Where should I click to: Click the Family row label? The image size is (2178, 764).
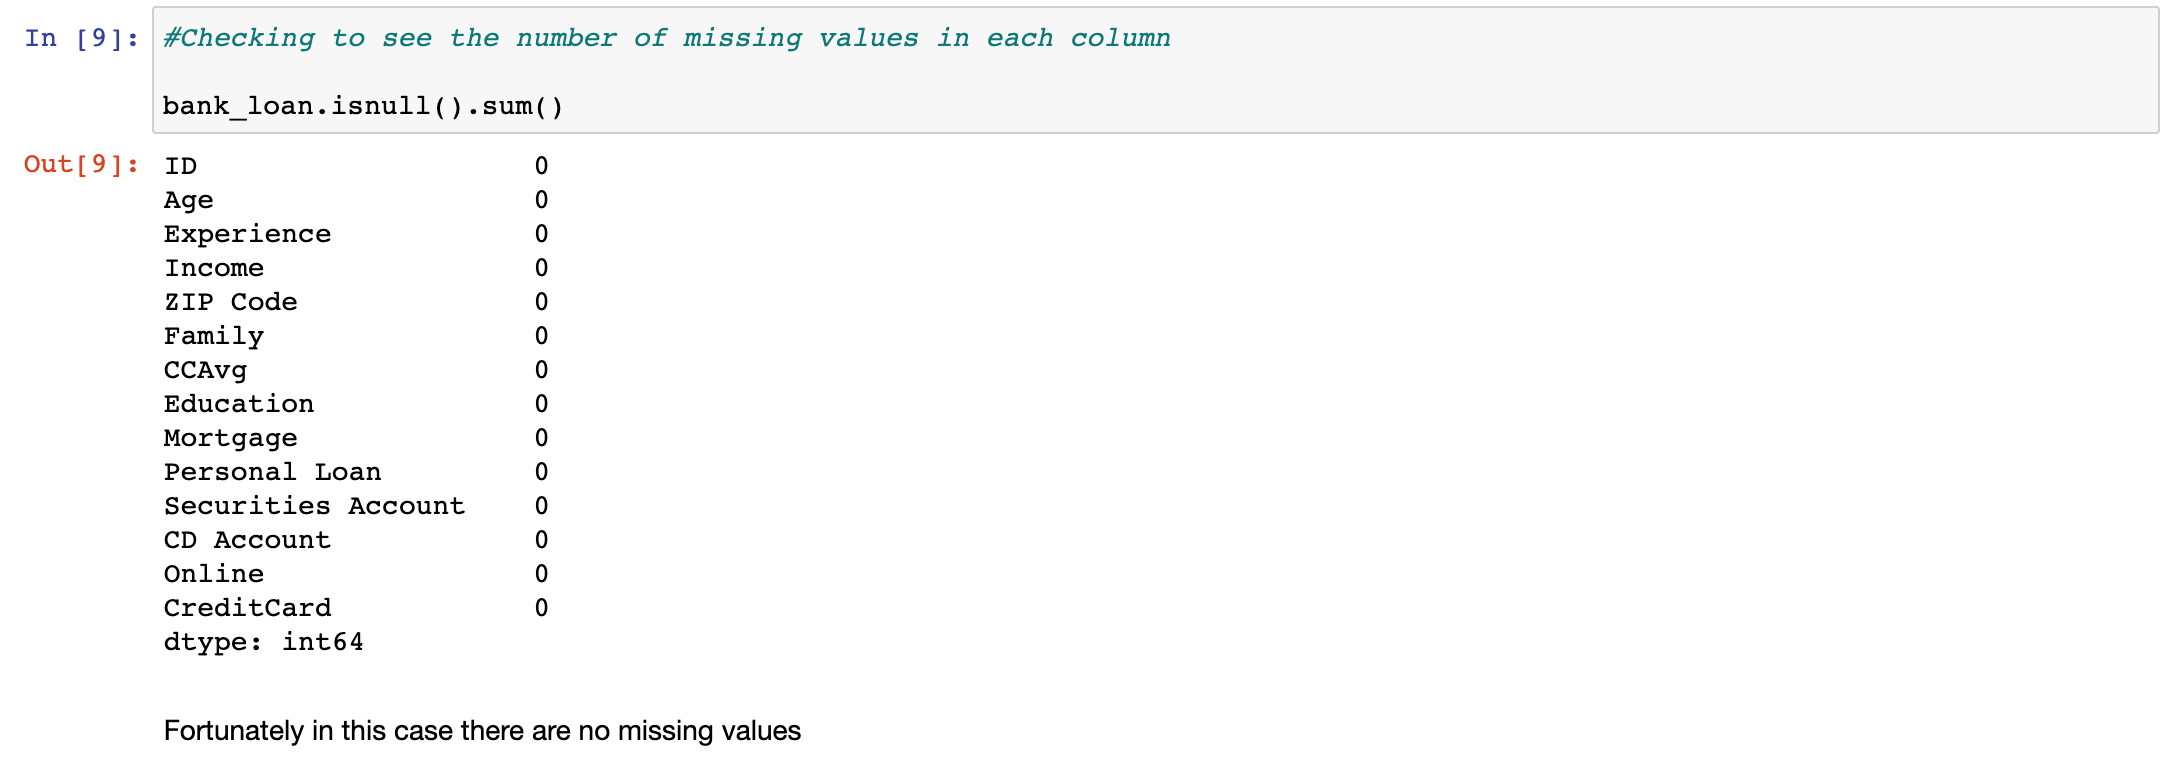(214, 336)
